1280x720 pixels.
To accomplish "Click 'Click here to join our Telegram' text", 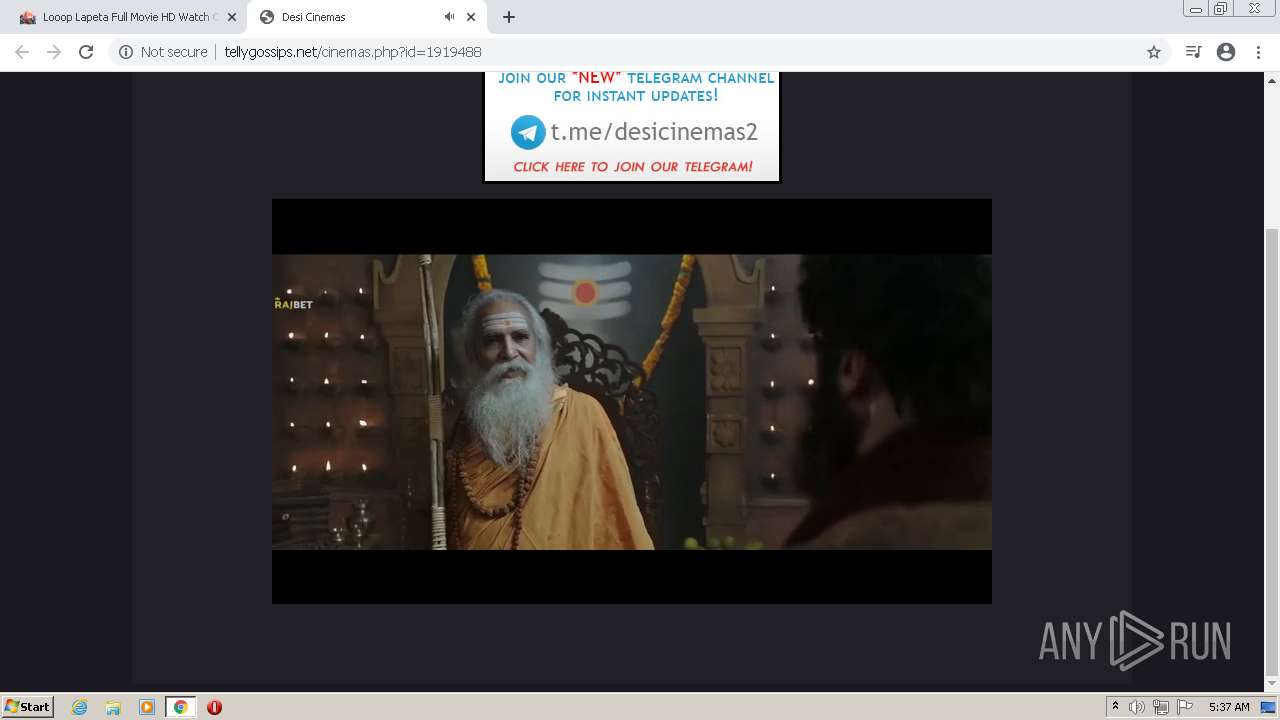I will click(x=633, y=167).
